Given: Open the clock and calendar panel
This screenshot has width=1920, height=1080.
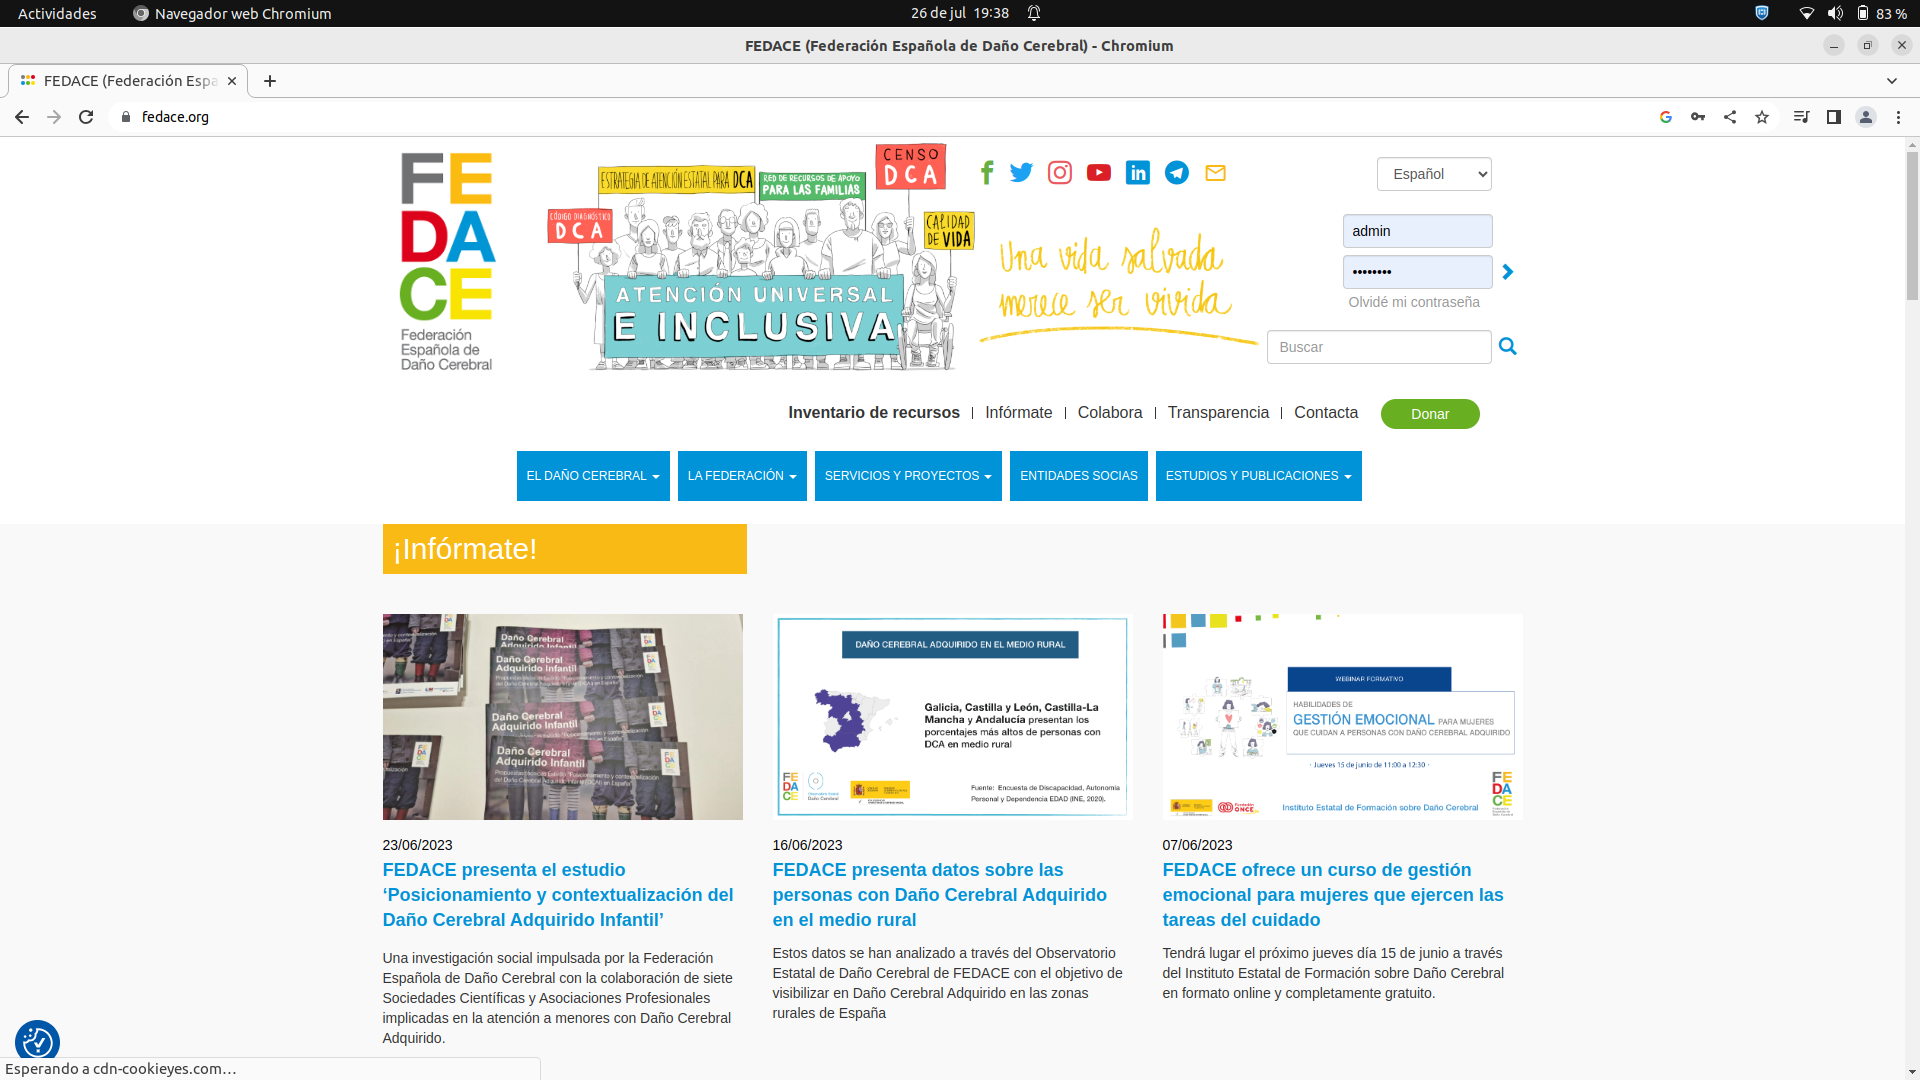Looking at the screenshot, I should [960, 13].
